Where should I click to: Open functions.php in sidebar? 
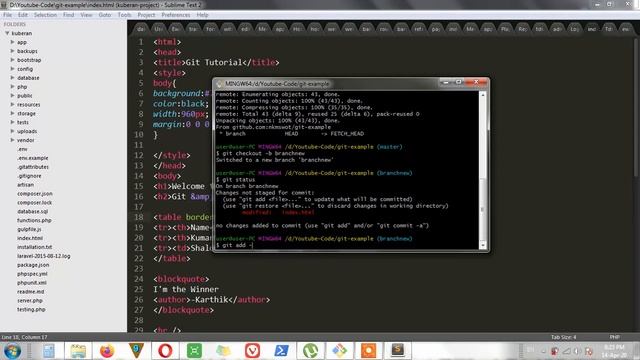pos(34,220)
